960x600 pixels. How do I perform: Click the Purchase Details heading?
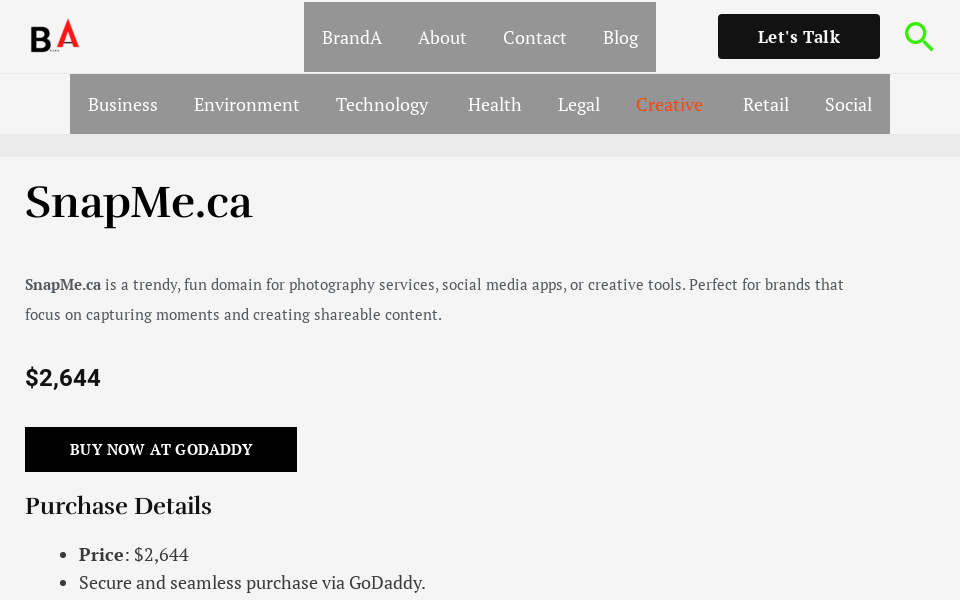pos(118,506)
